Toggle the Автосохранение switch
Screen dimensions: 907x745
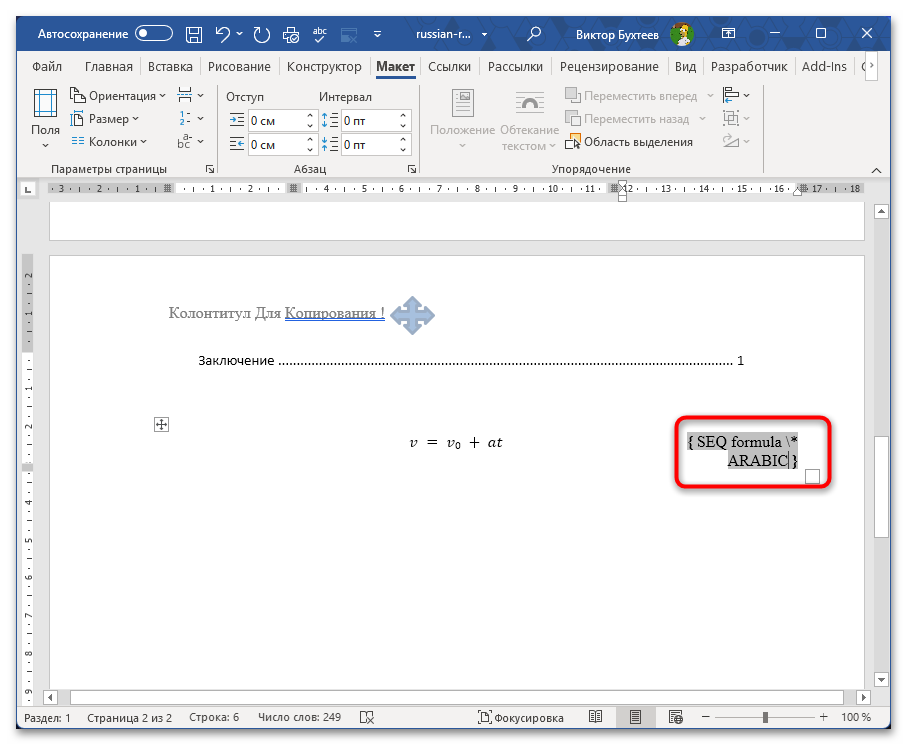tap(154, 34)
